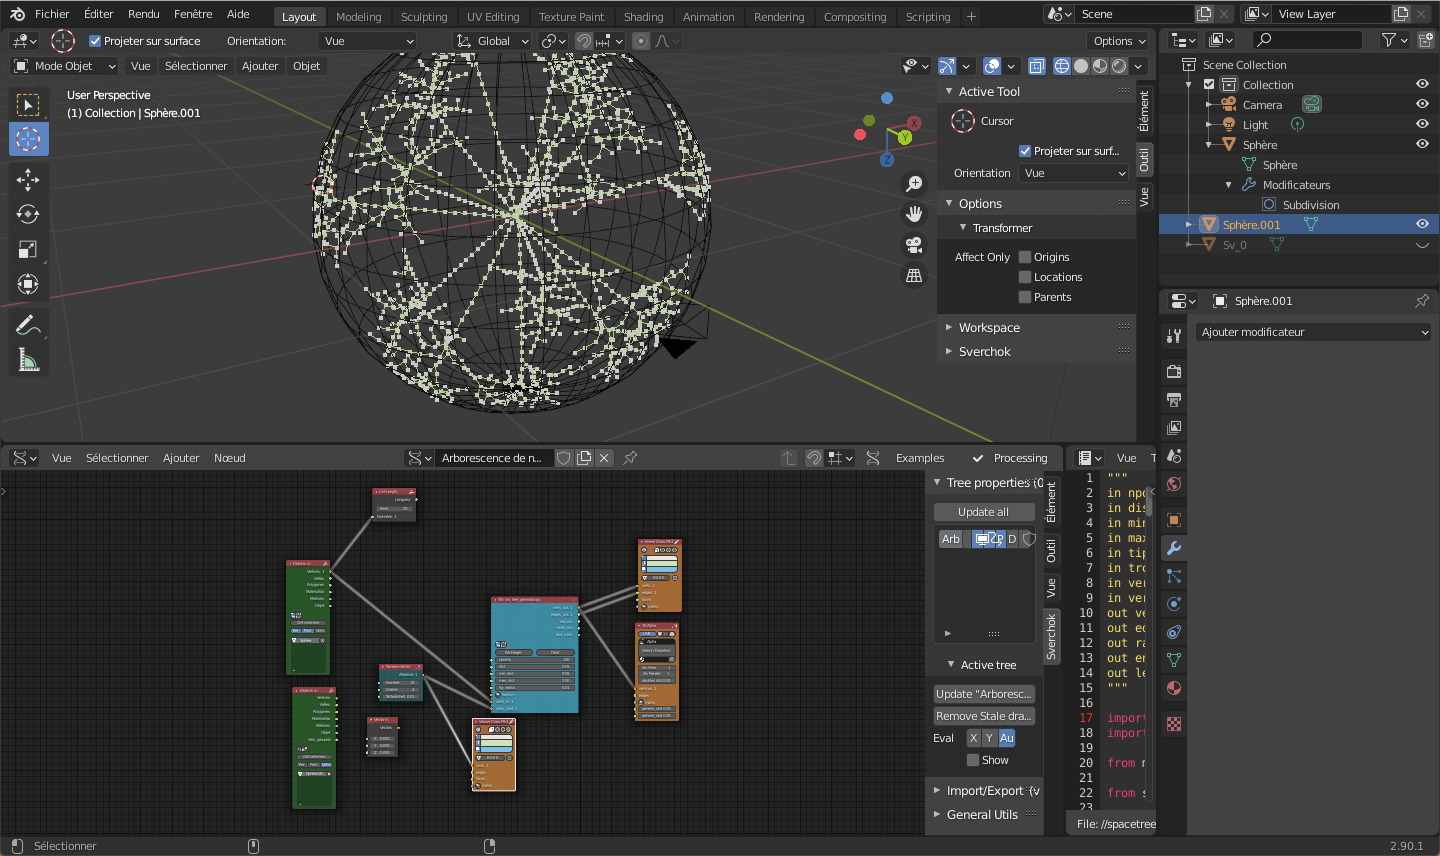Viewport: 1440px width, 856px height.
Task: Hide the Camera in the outliner
Action: (1422, 105)
